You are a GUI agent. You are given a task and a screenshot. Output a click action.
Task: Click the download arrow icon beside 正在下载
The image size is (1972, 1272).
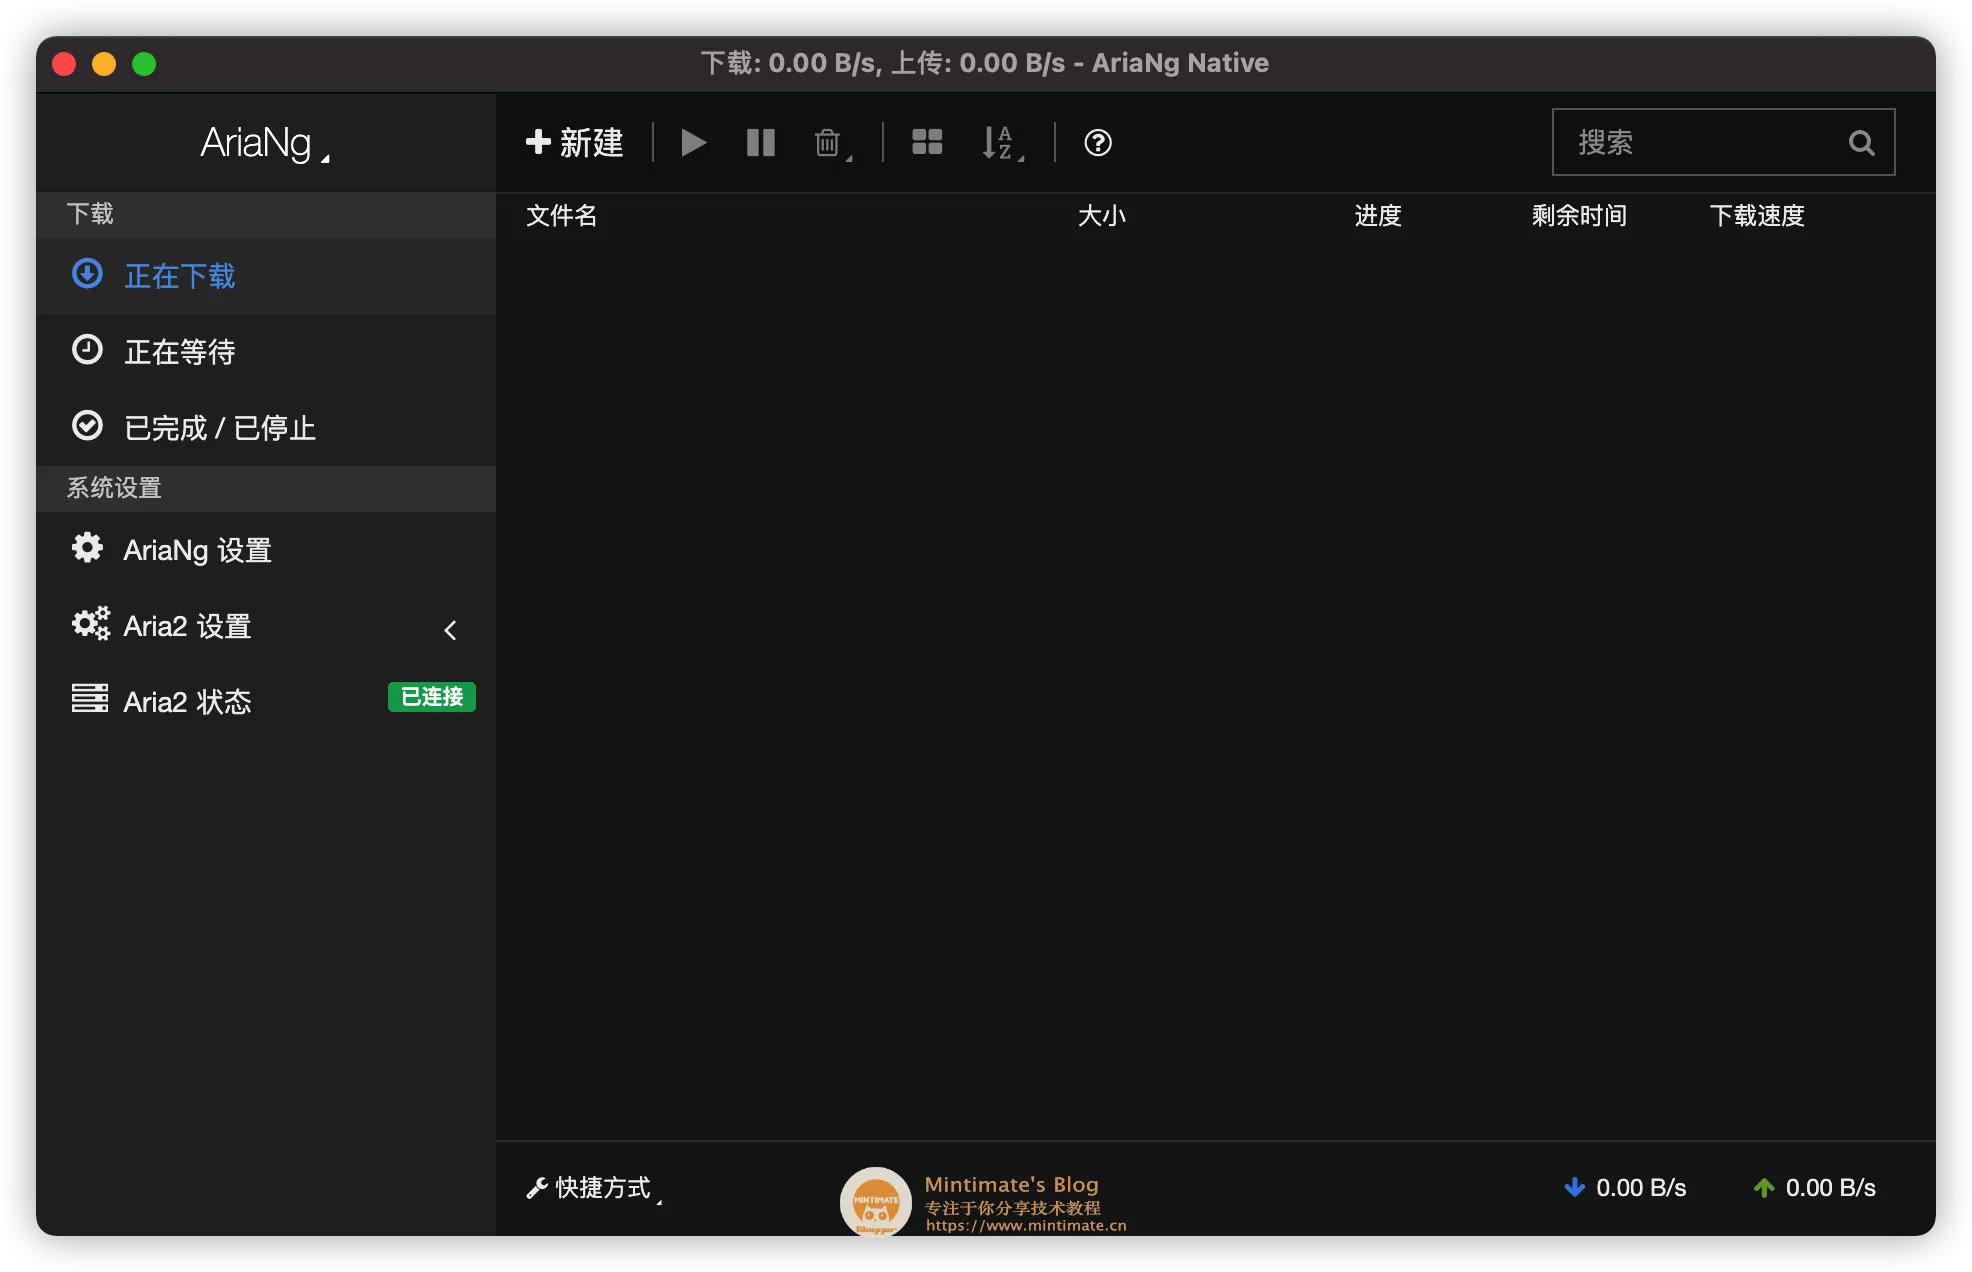tap(88, 274)
